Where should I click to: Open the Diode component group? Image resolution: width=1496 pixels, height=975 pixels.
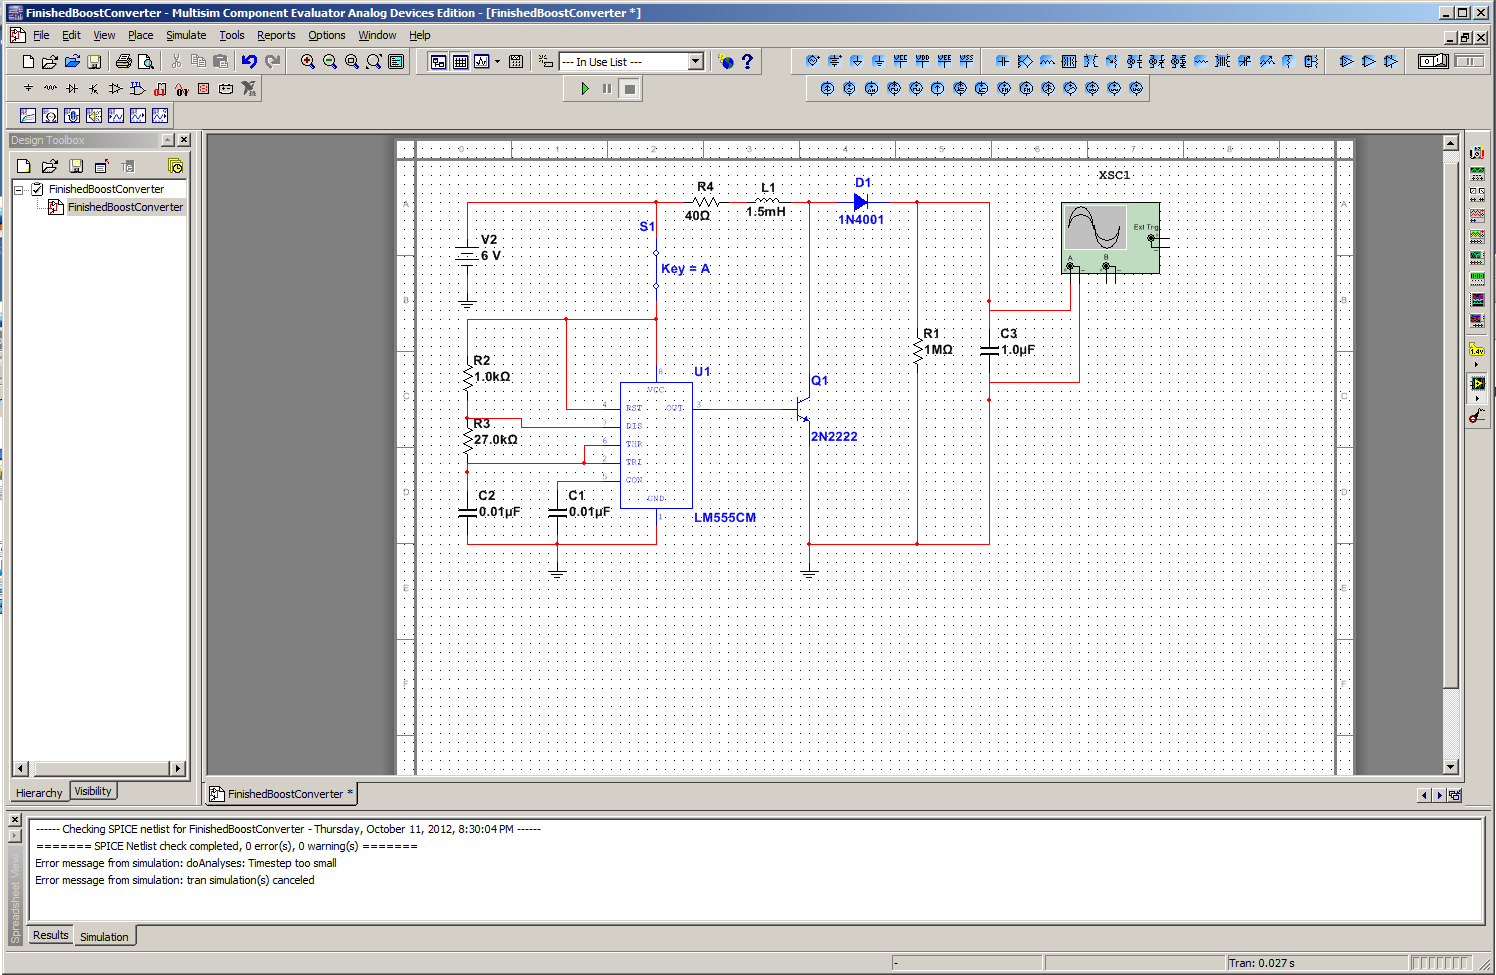(72, 88)
